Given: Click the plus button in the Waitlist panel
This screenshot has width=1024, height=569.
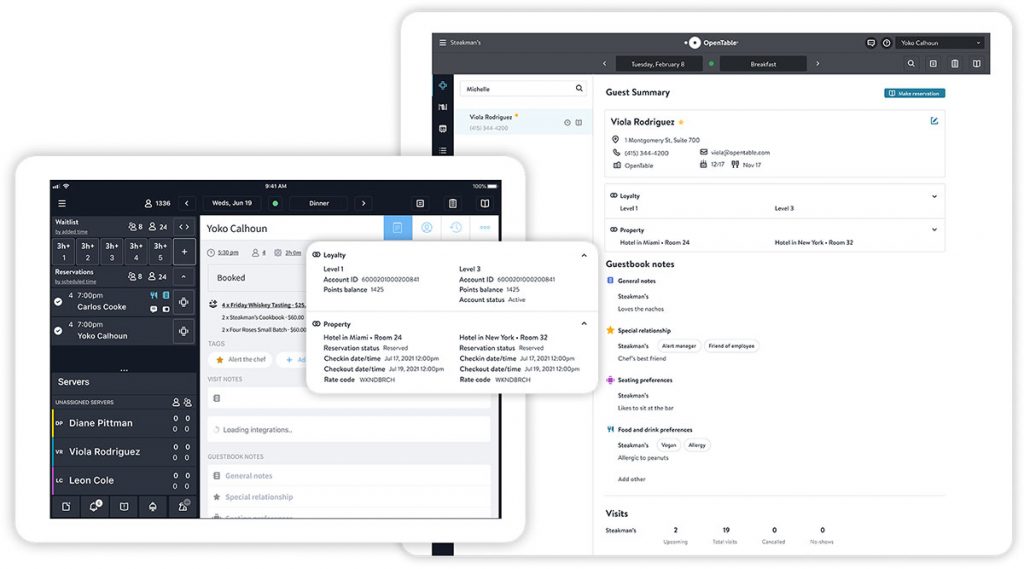Looking at the screenshot, I should (x=184, y=252).
